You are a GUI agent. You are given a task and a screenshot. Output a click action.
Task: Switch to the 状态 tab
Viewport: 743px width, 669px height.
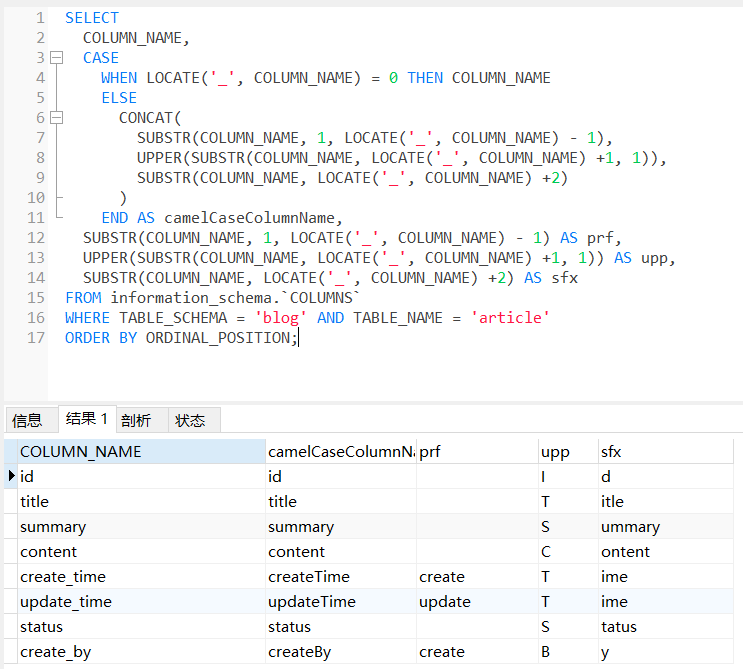(194, 420)
